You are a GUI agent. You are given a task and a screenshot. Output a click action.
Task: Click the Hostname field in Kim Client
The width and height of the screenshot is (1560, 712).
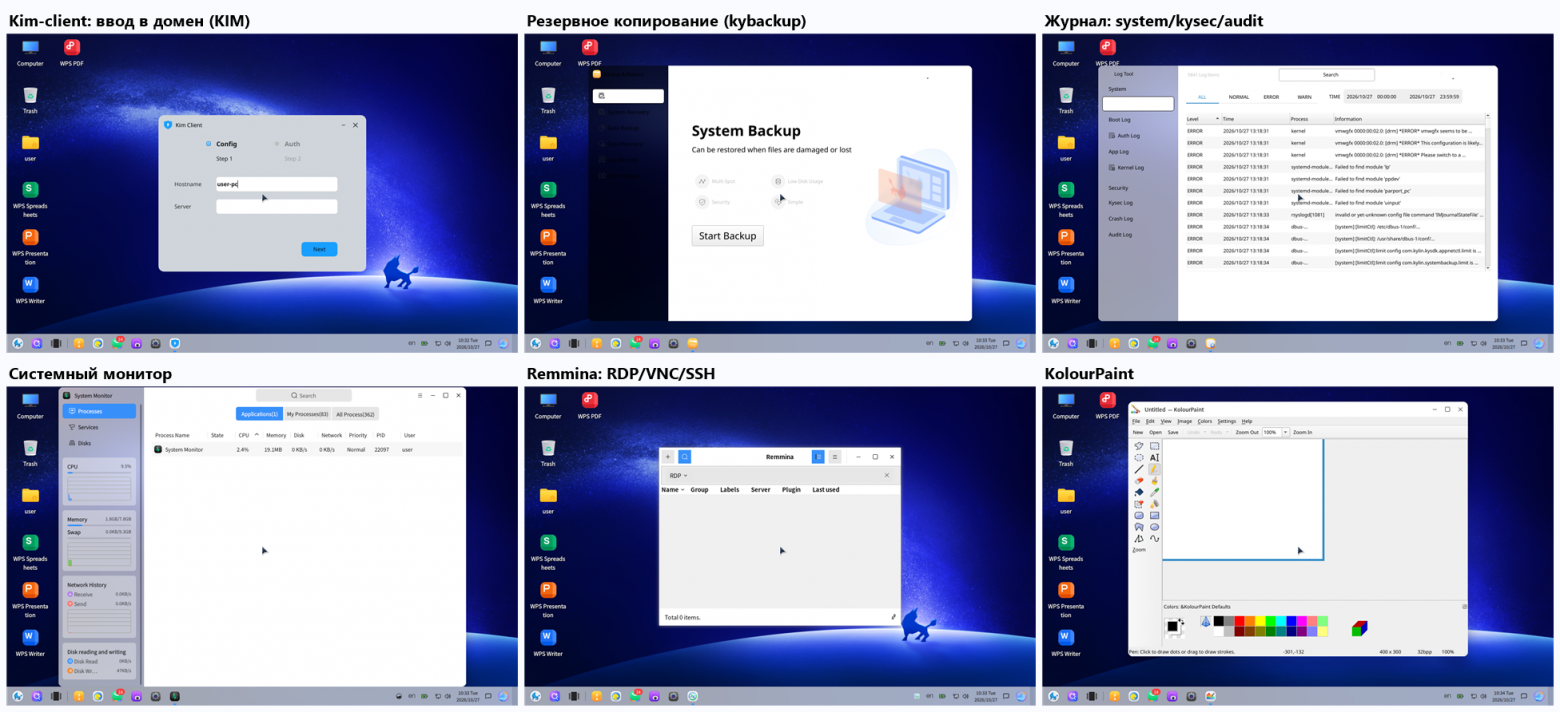276,184
